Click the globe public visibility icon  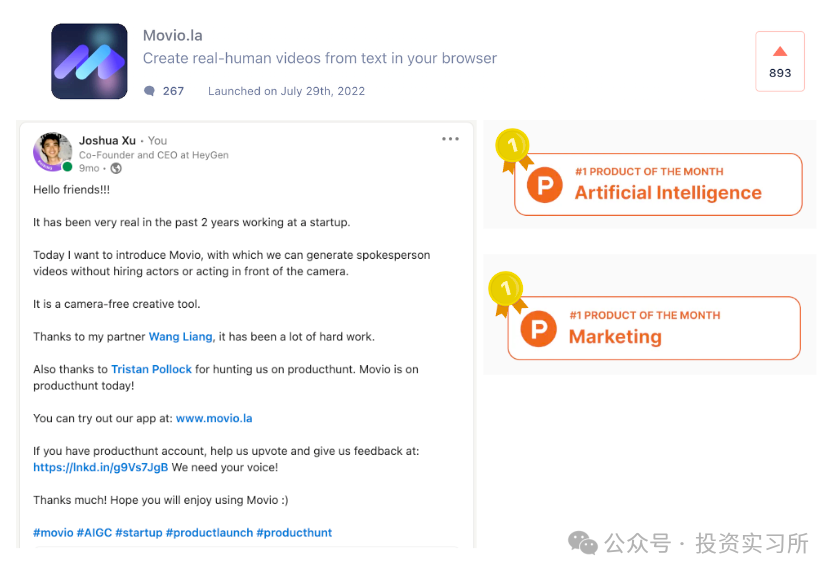tap(116, 168)
